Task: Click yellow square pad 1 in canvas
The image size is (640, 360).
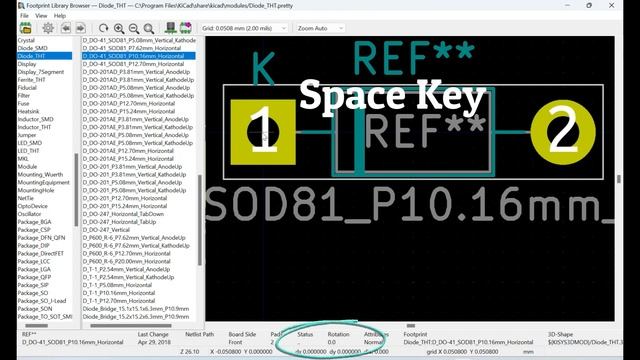Action: (263, 132)
